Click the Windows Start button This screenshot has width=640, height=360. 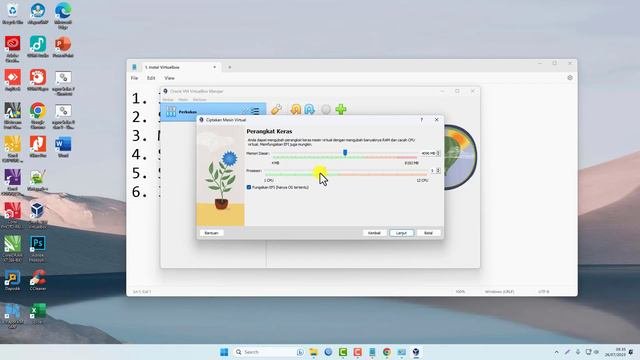point(224,352)
